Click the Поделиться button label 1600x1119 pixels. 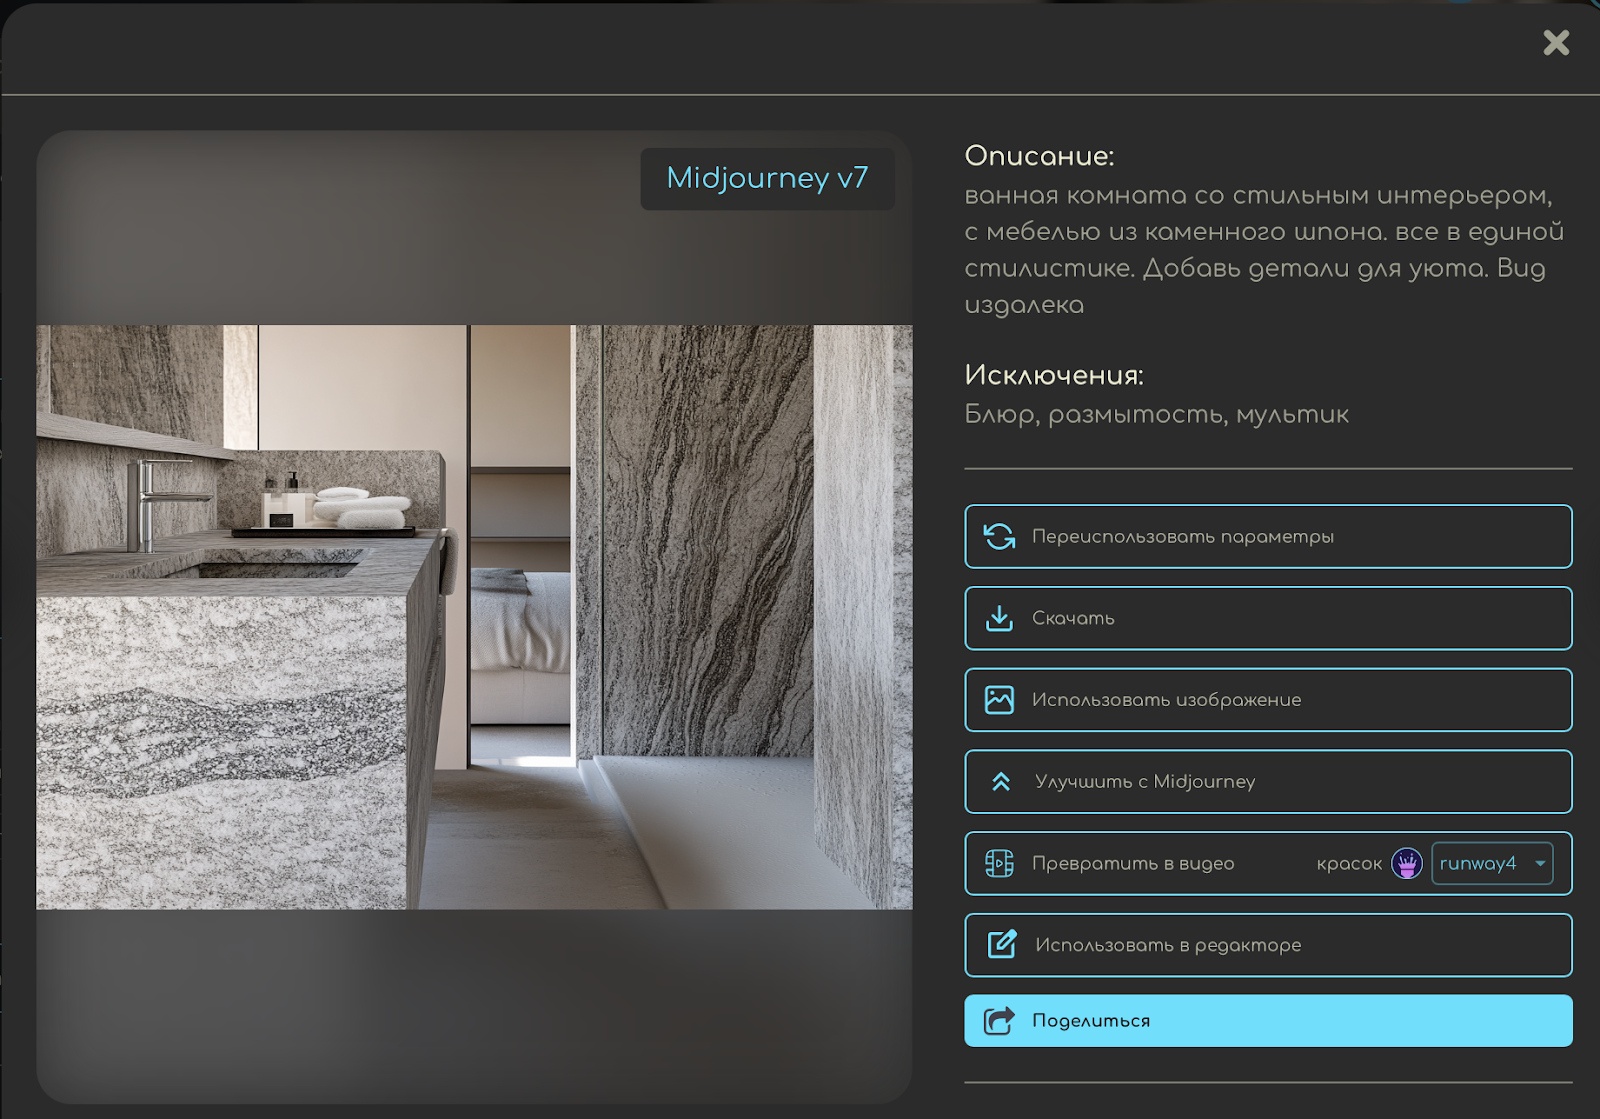1091,1021
